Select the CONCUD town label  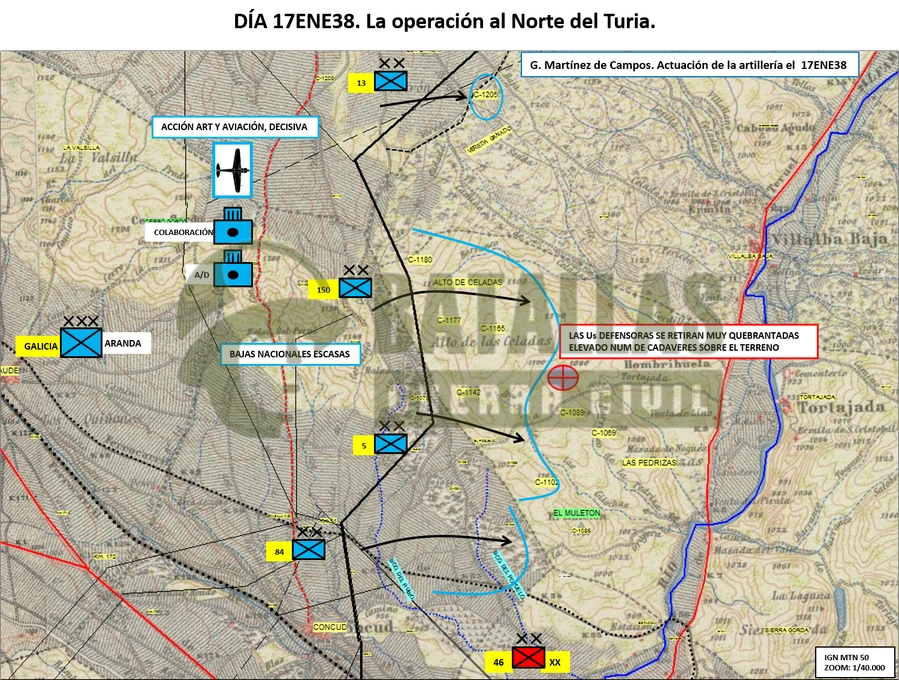(x=330, y=627)
